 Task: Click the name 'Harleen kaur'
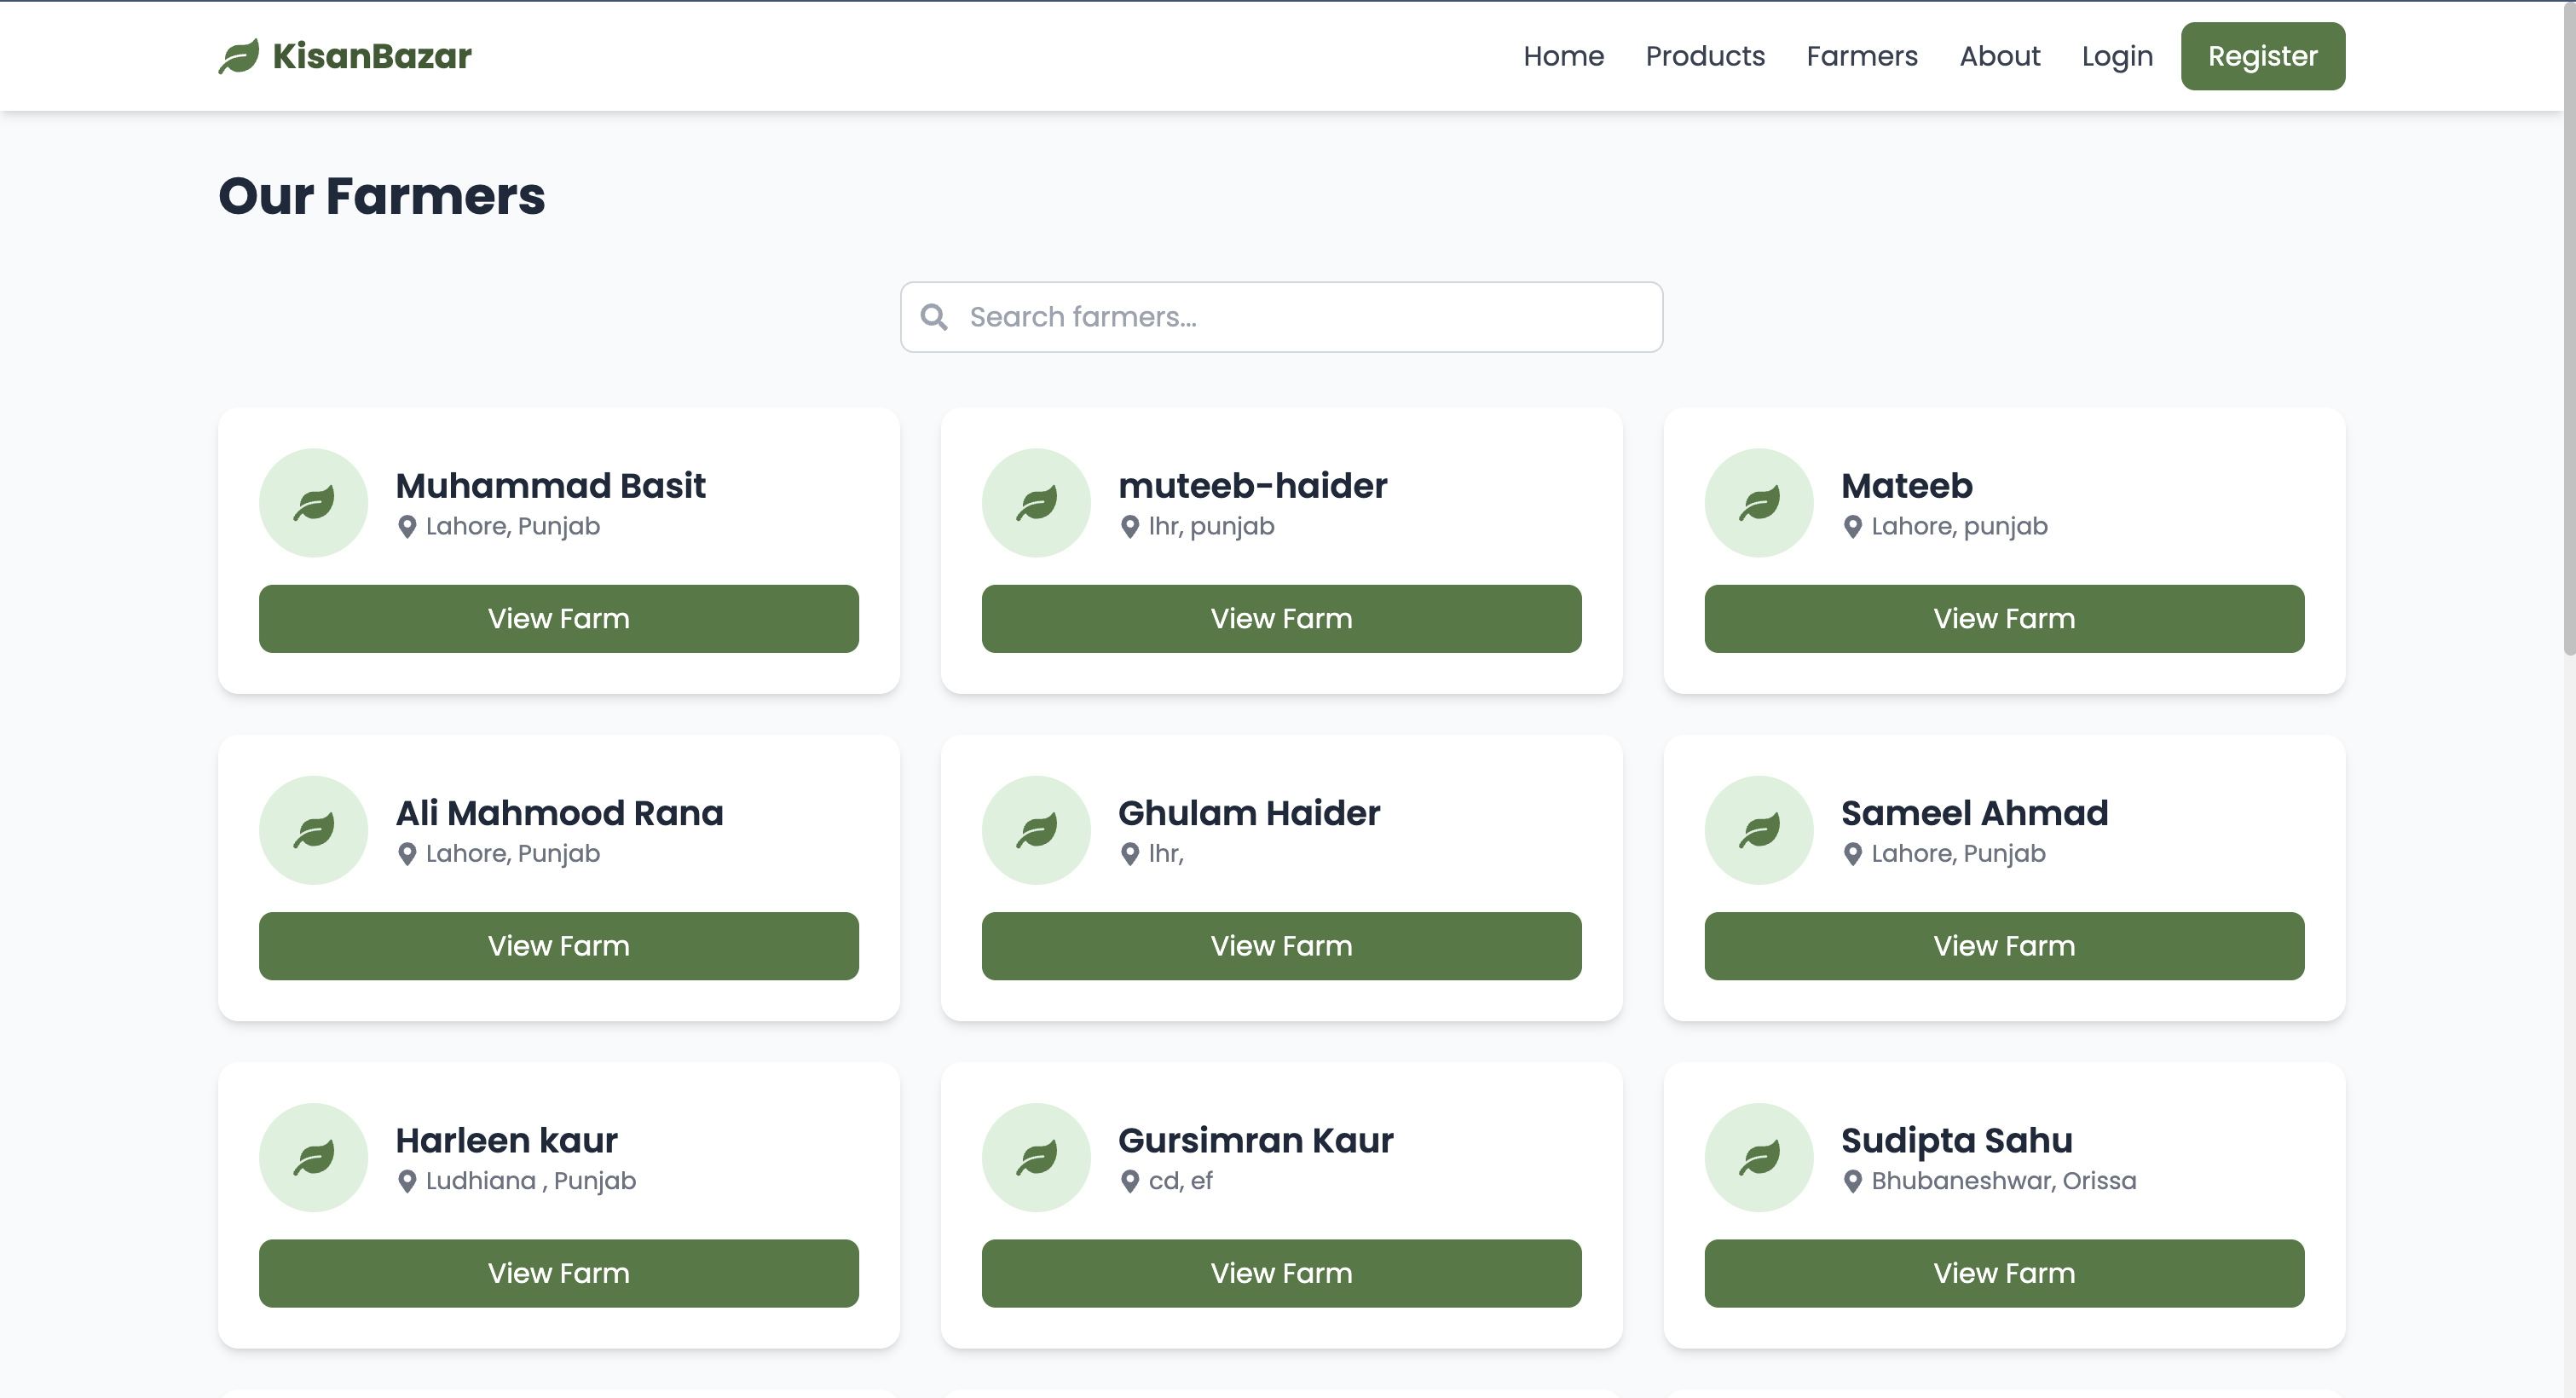coord(506,1141)
